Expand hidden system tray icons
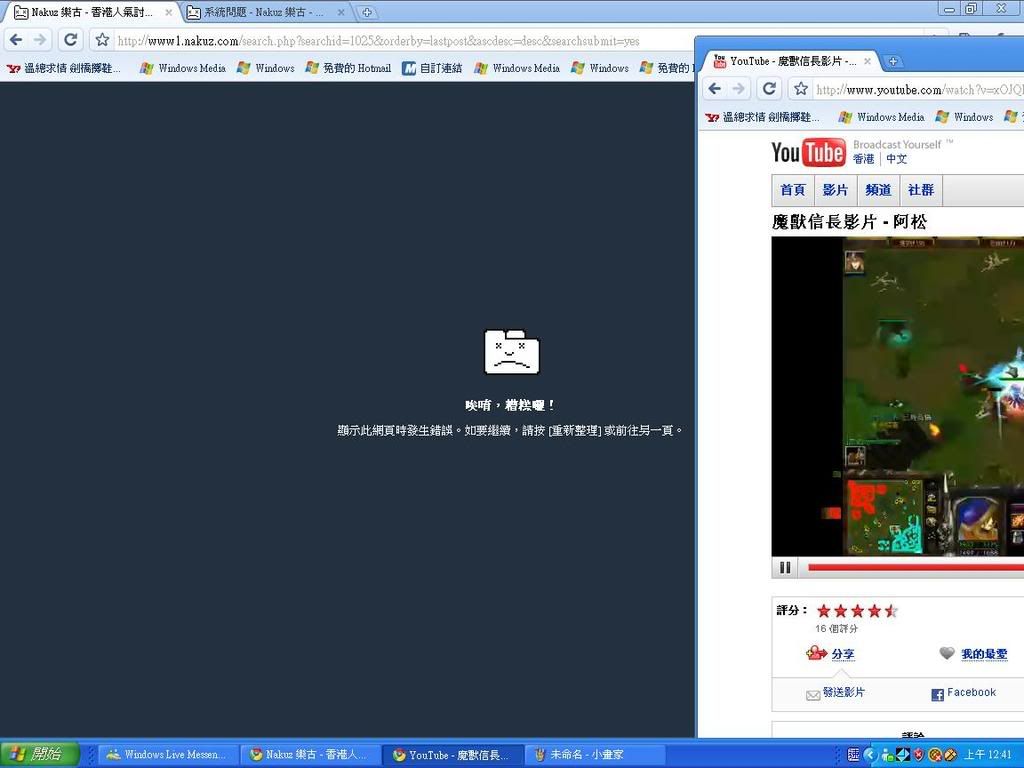 pos(870,755)
